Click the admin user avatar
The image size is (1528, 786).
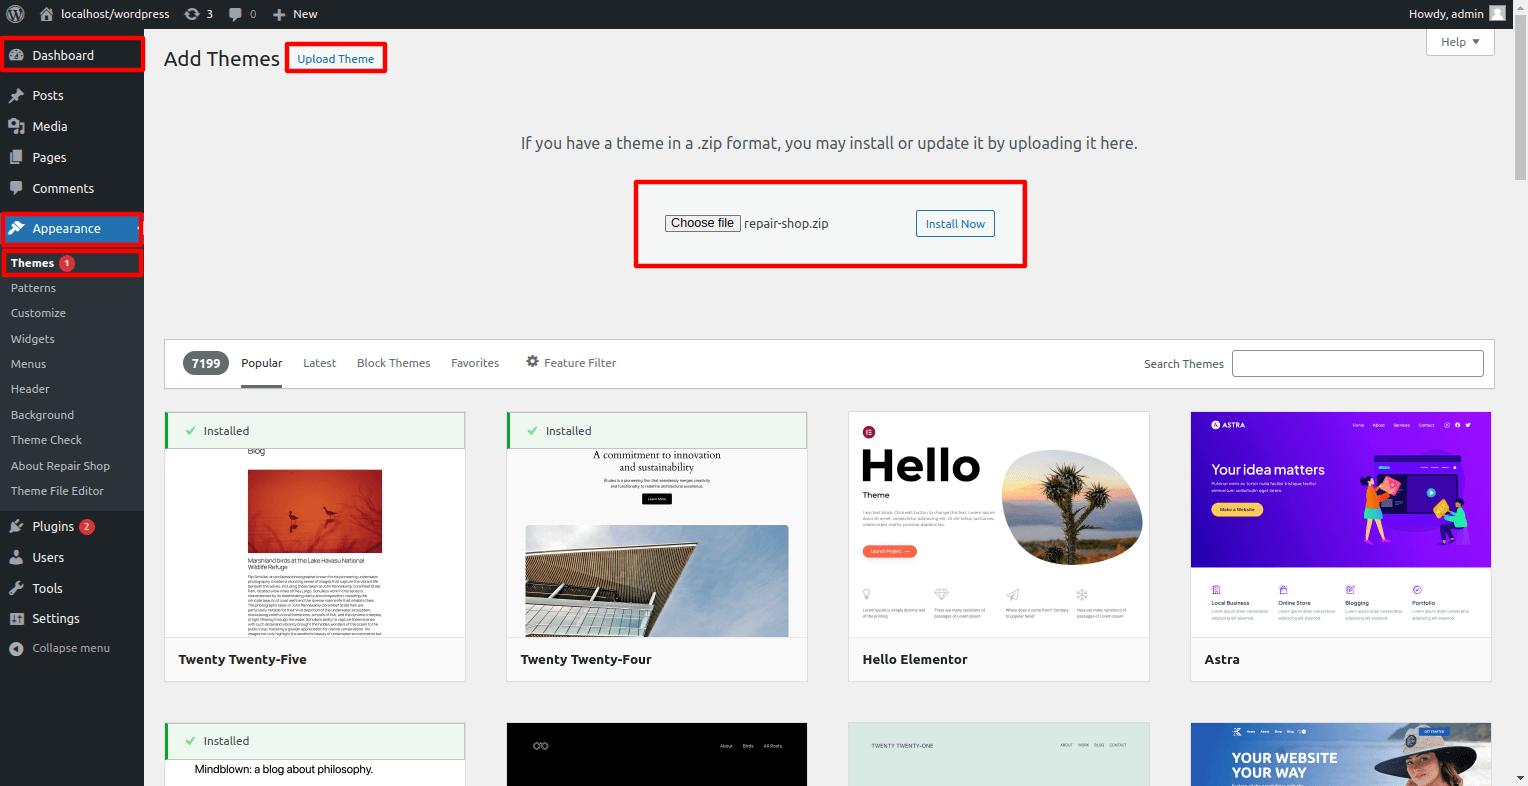point(1497,14)
